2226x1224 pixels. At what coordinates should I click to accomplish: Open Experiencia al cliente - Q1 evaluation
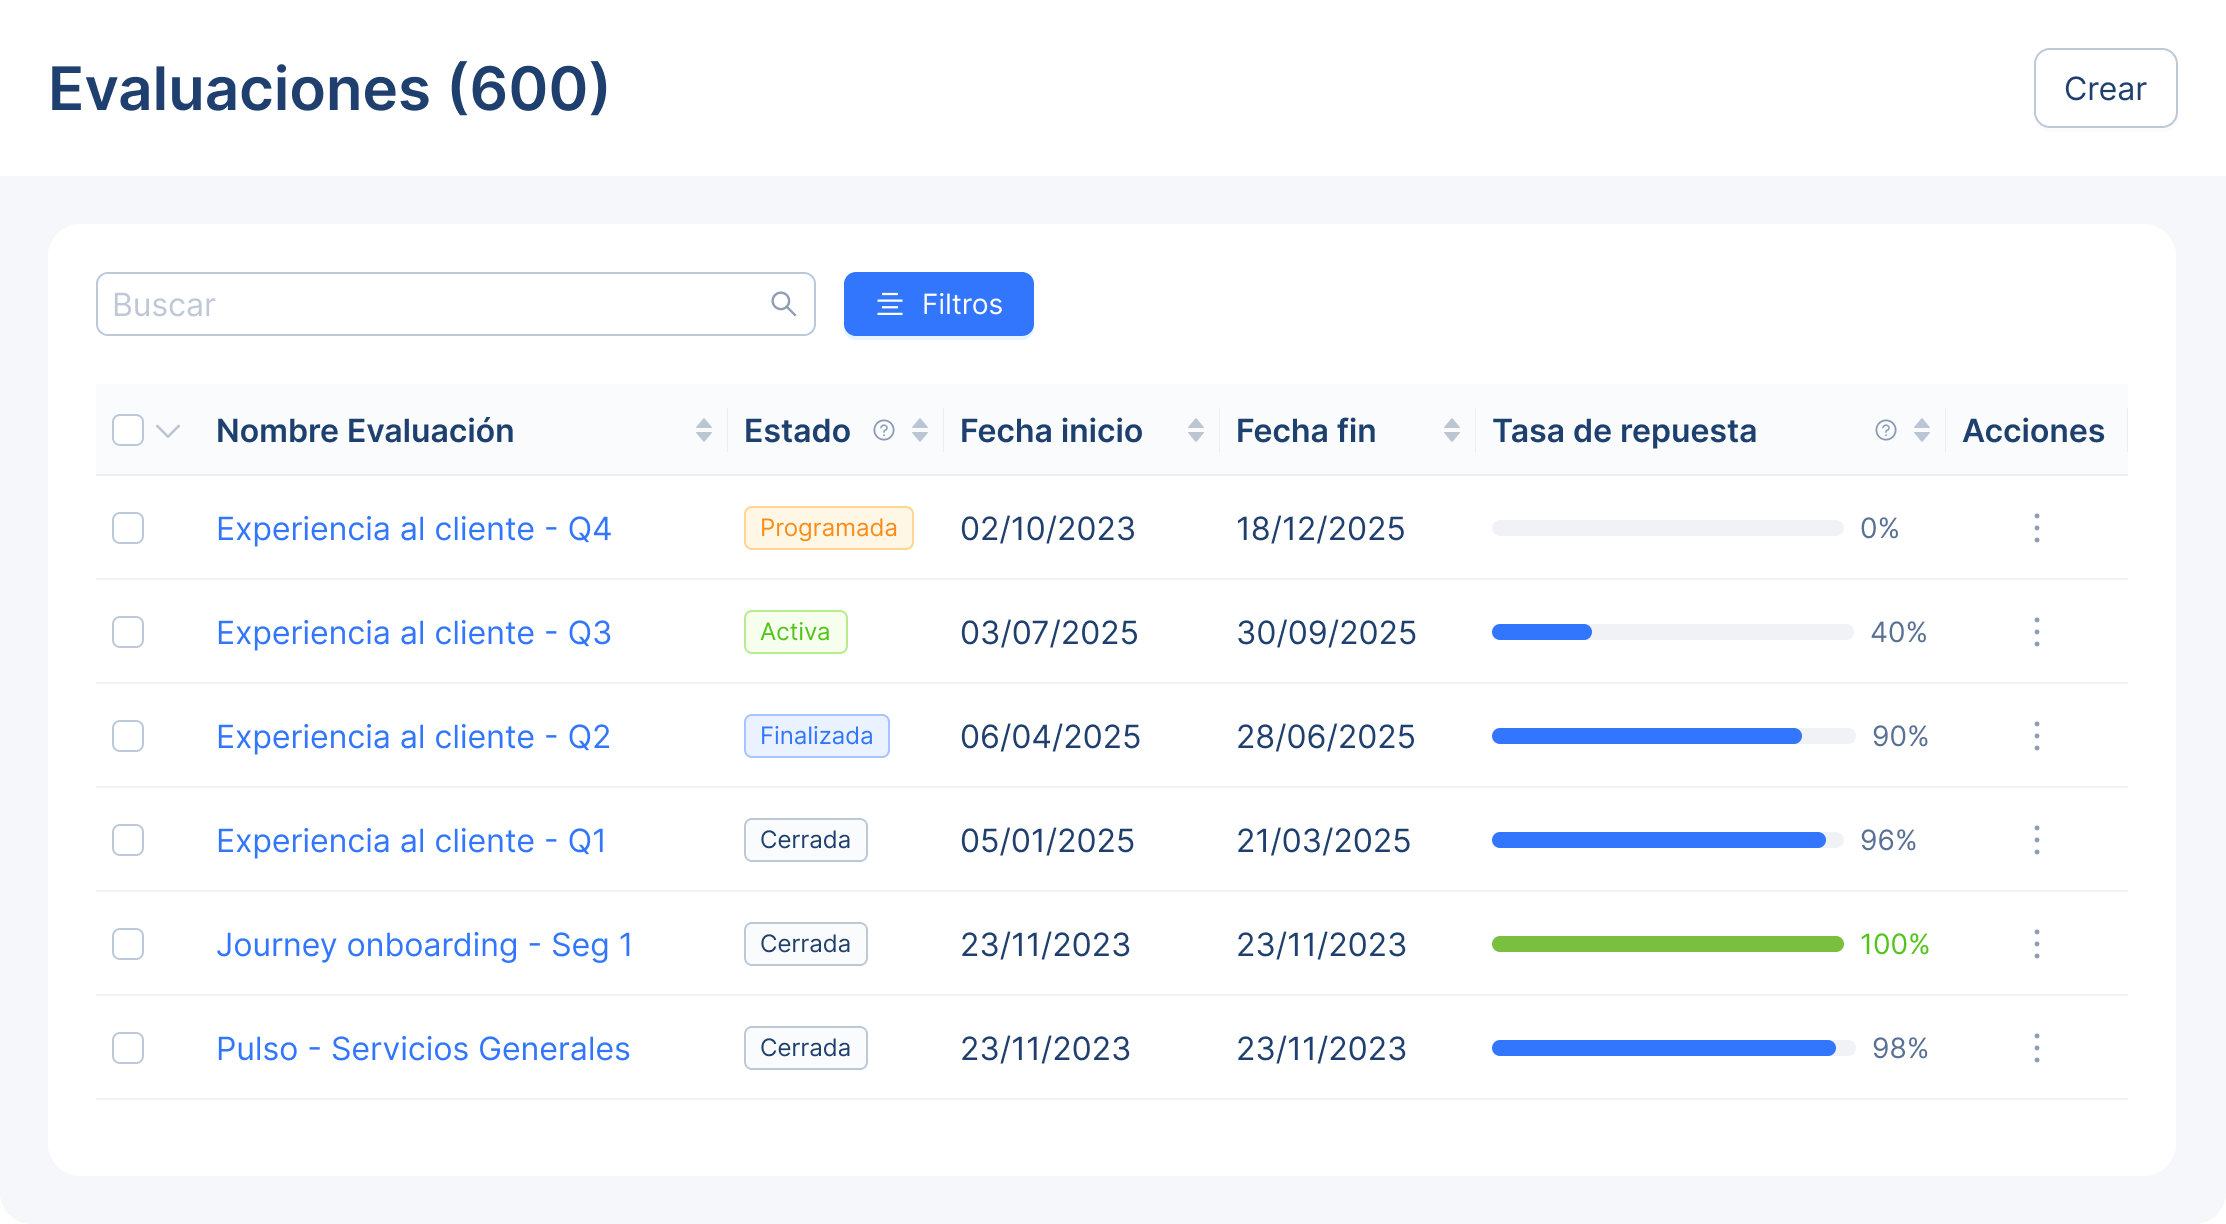click(x=410, y=840)
